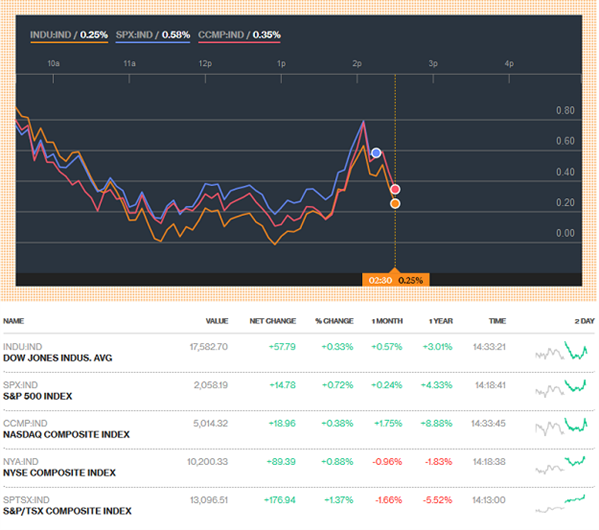This screenshot has height=530, width=599.
Task: Click the 0.60 y-axis value
Action: [x=565, y=141]
